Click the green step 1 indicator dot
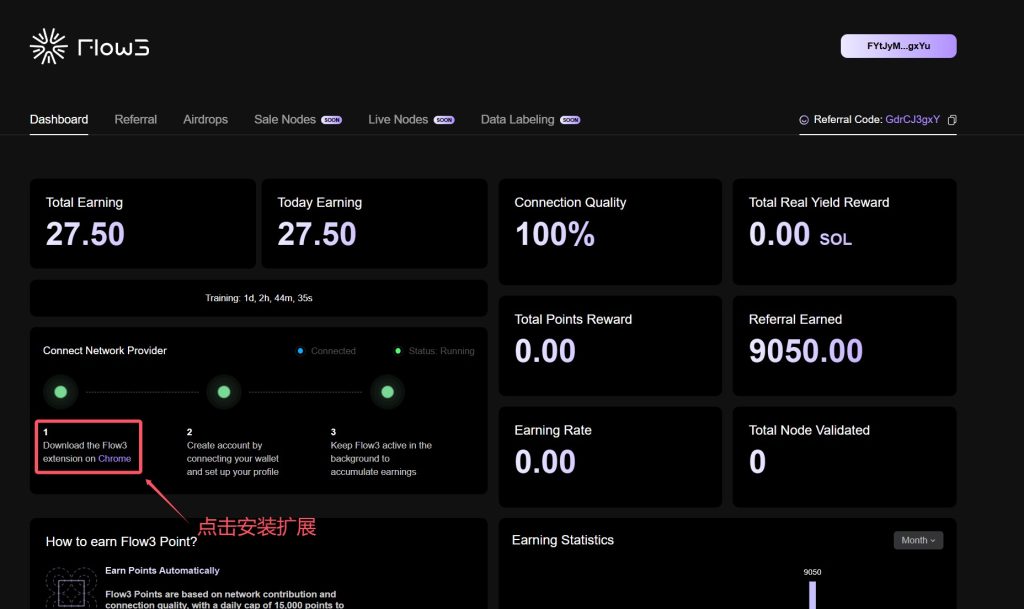This screenshot has height=609, width=1024. pos(61,392)
